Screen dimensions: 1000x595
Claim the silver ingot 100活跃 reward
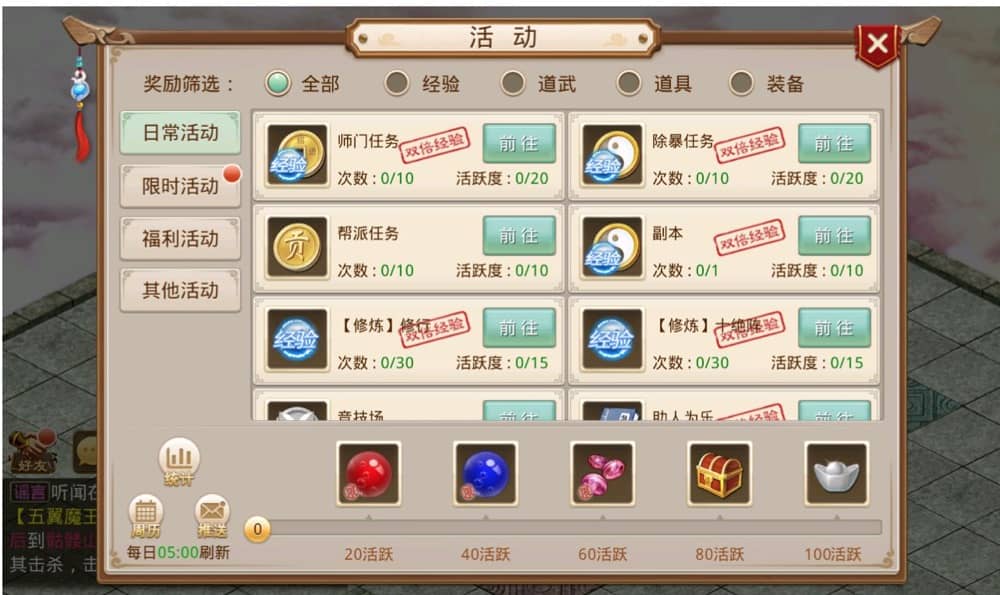(837, 474)
